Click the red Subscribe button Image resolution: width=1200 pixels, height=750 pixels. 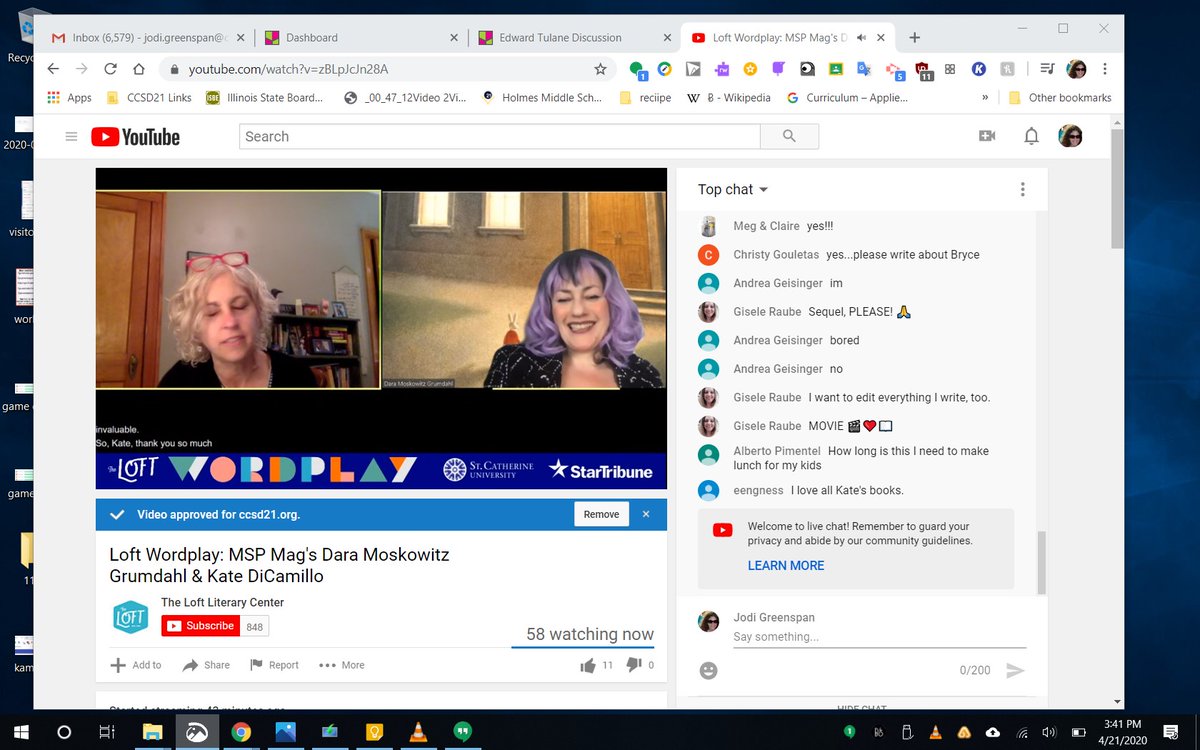(x=200, y=626)
